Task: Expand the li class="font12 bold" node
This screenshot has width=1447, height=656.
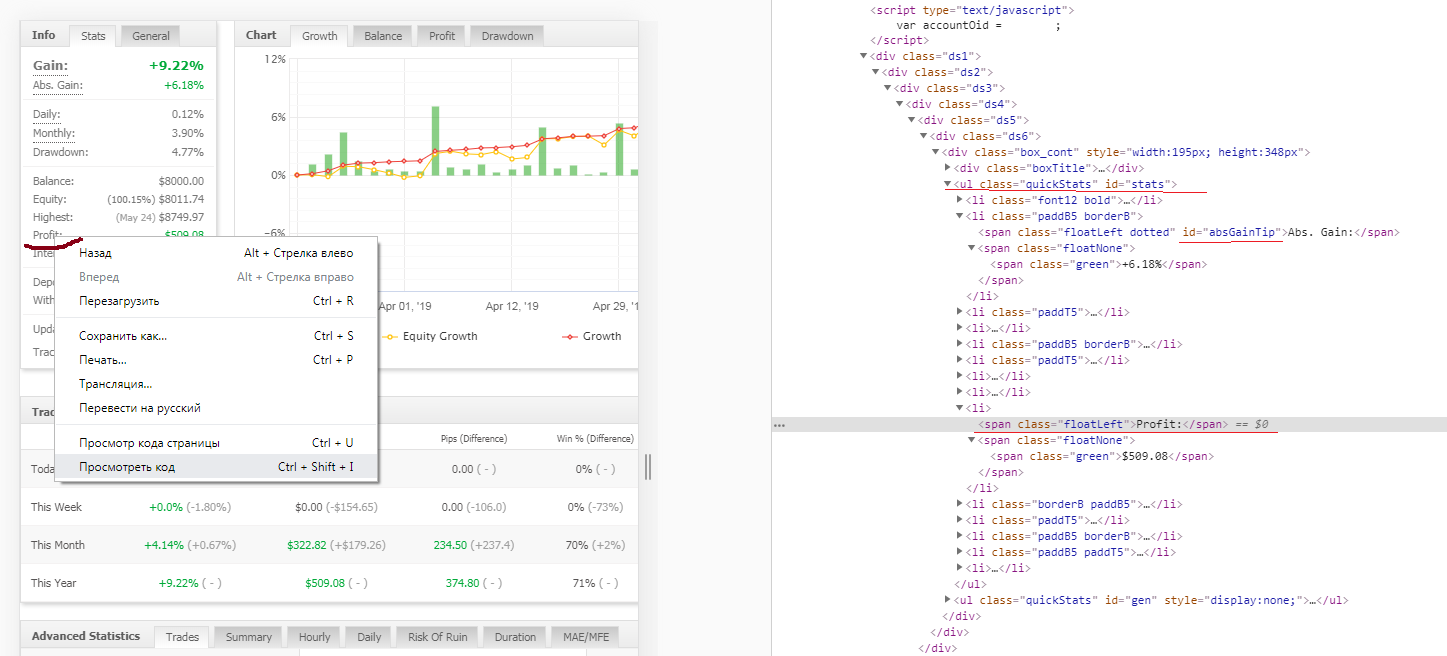Action: (960, 200)
